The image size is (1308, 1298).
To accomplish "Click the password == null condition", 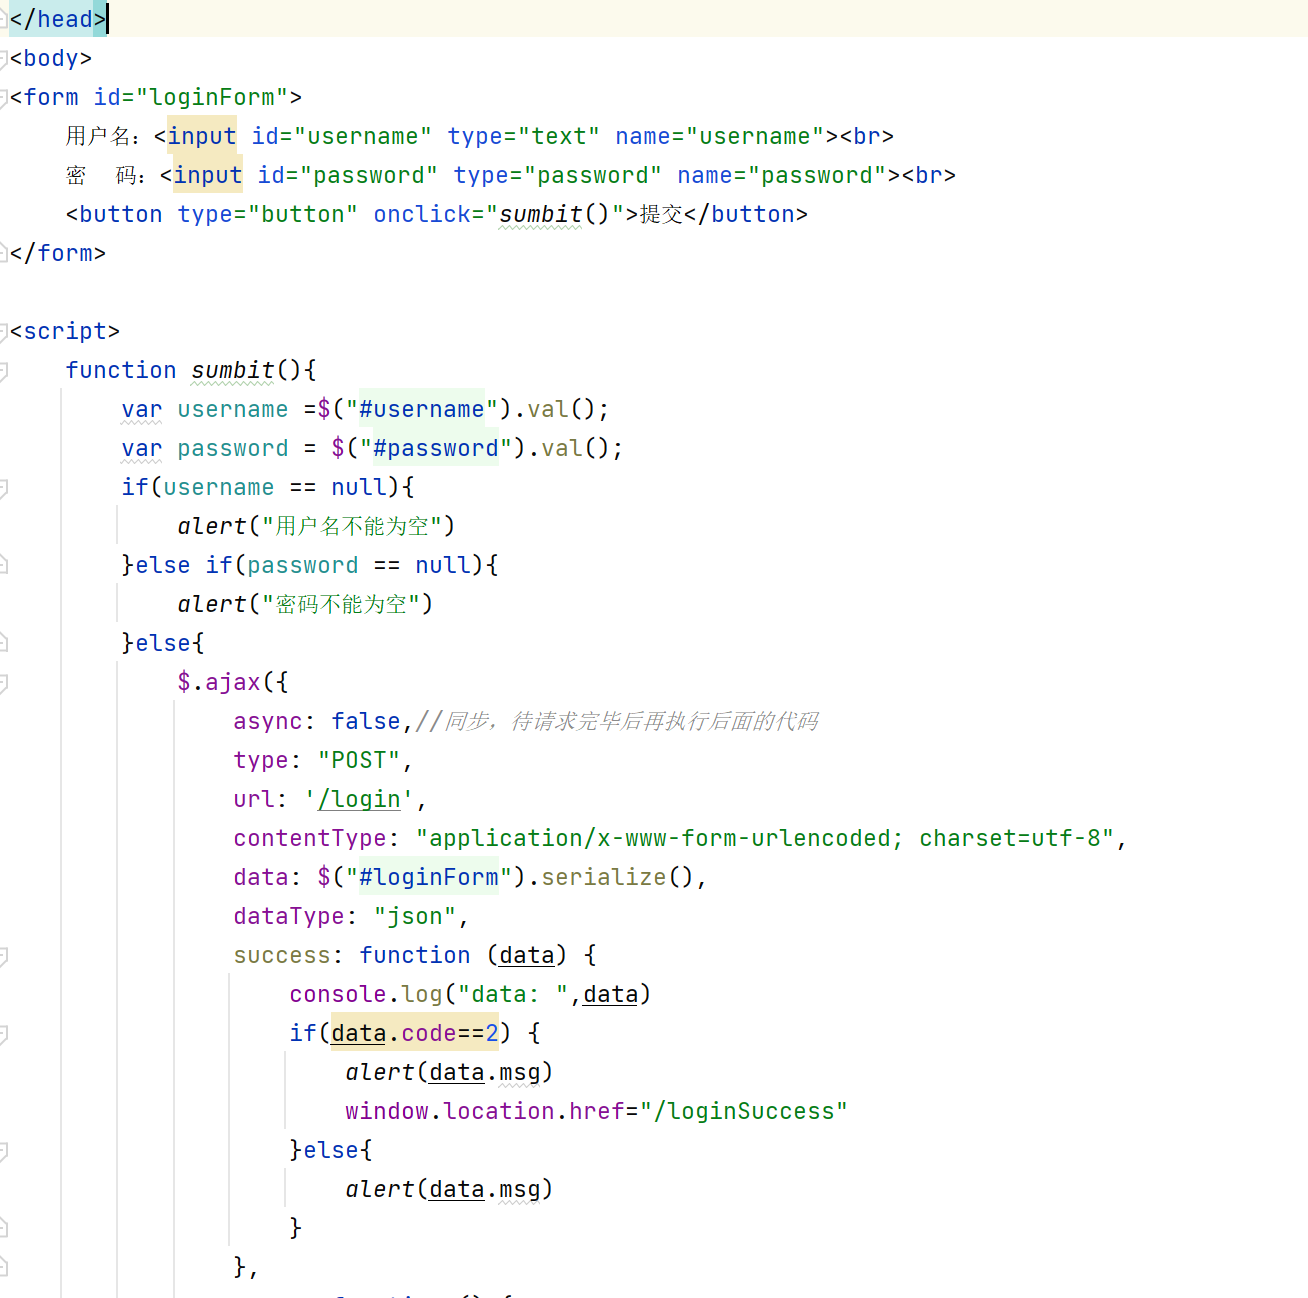I will pyautogui.click(x=359, y=565).
